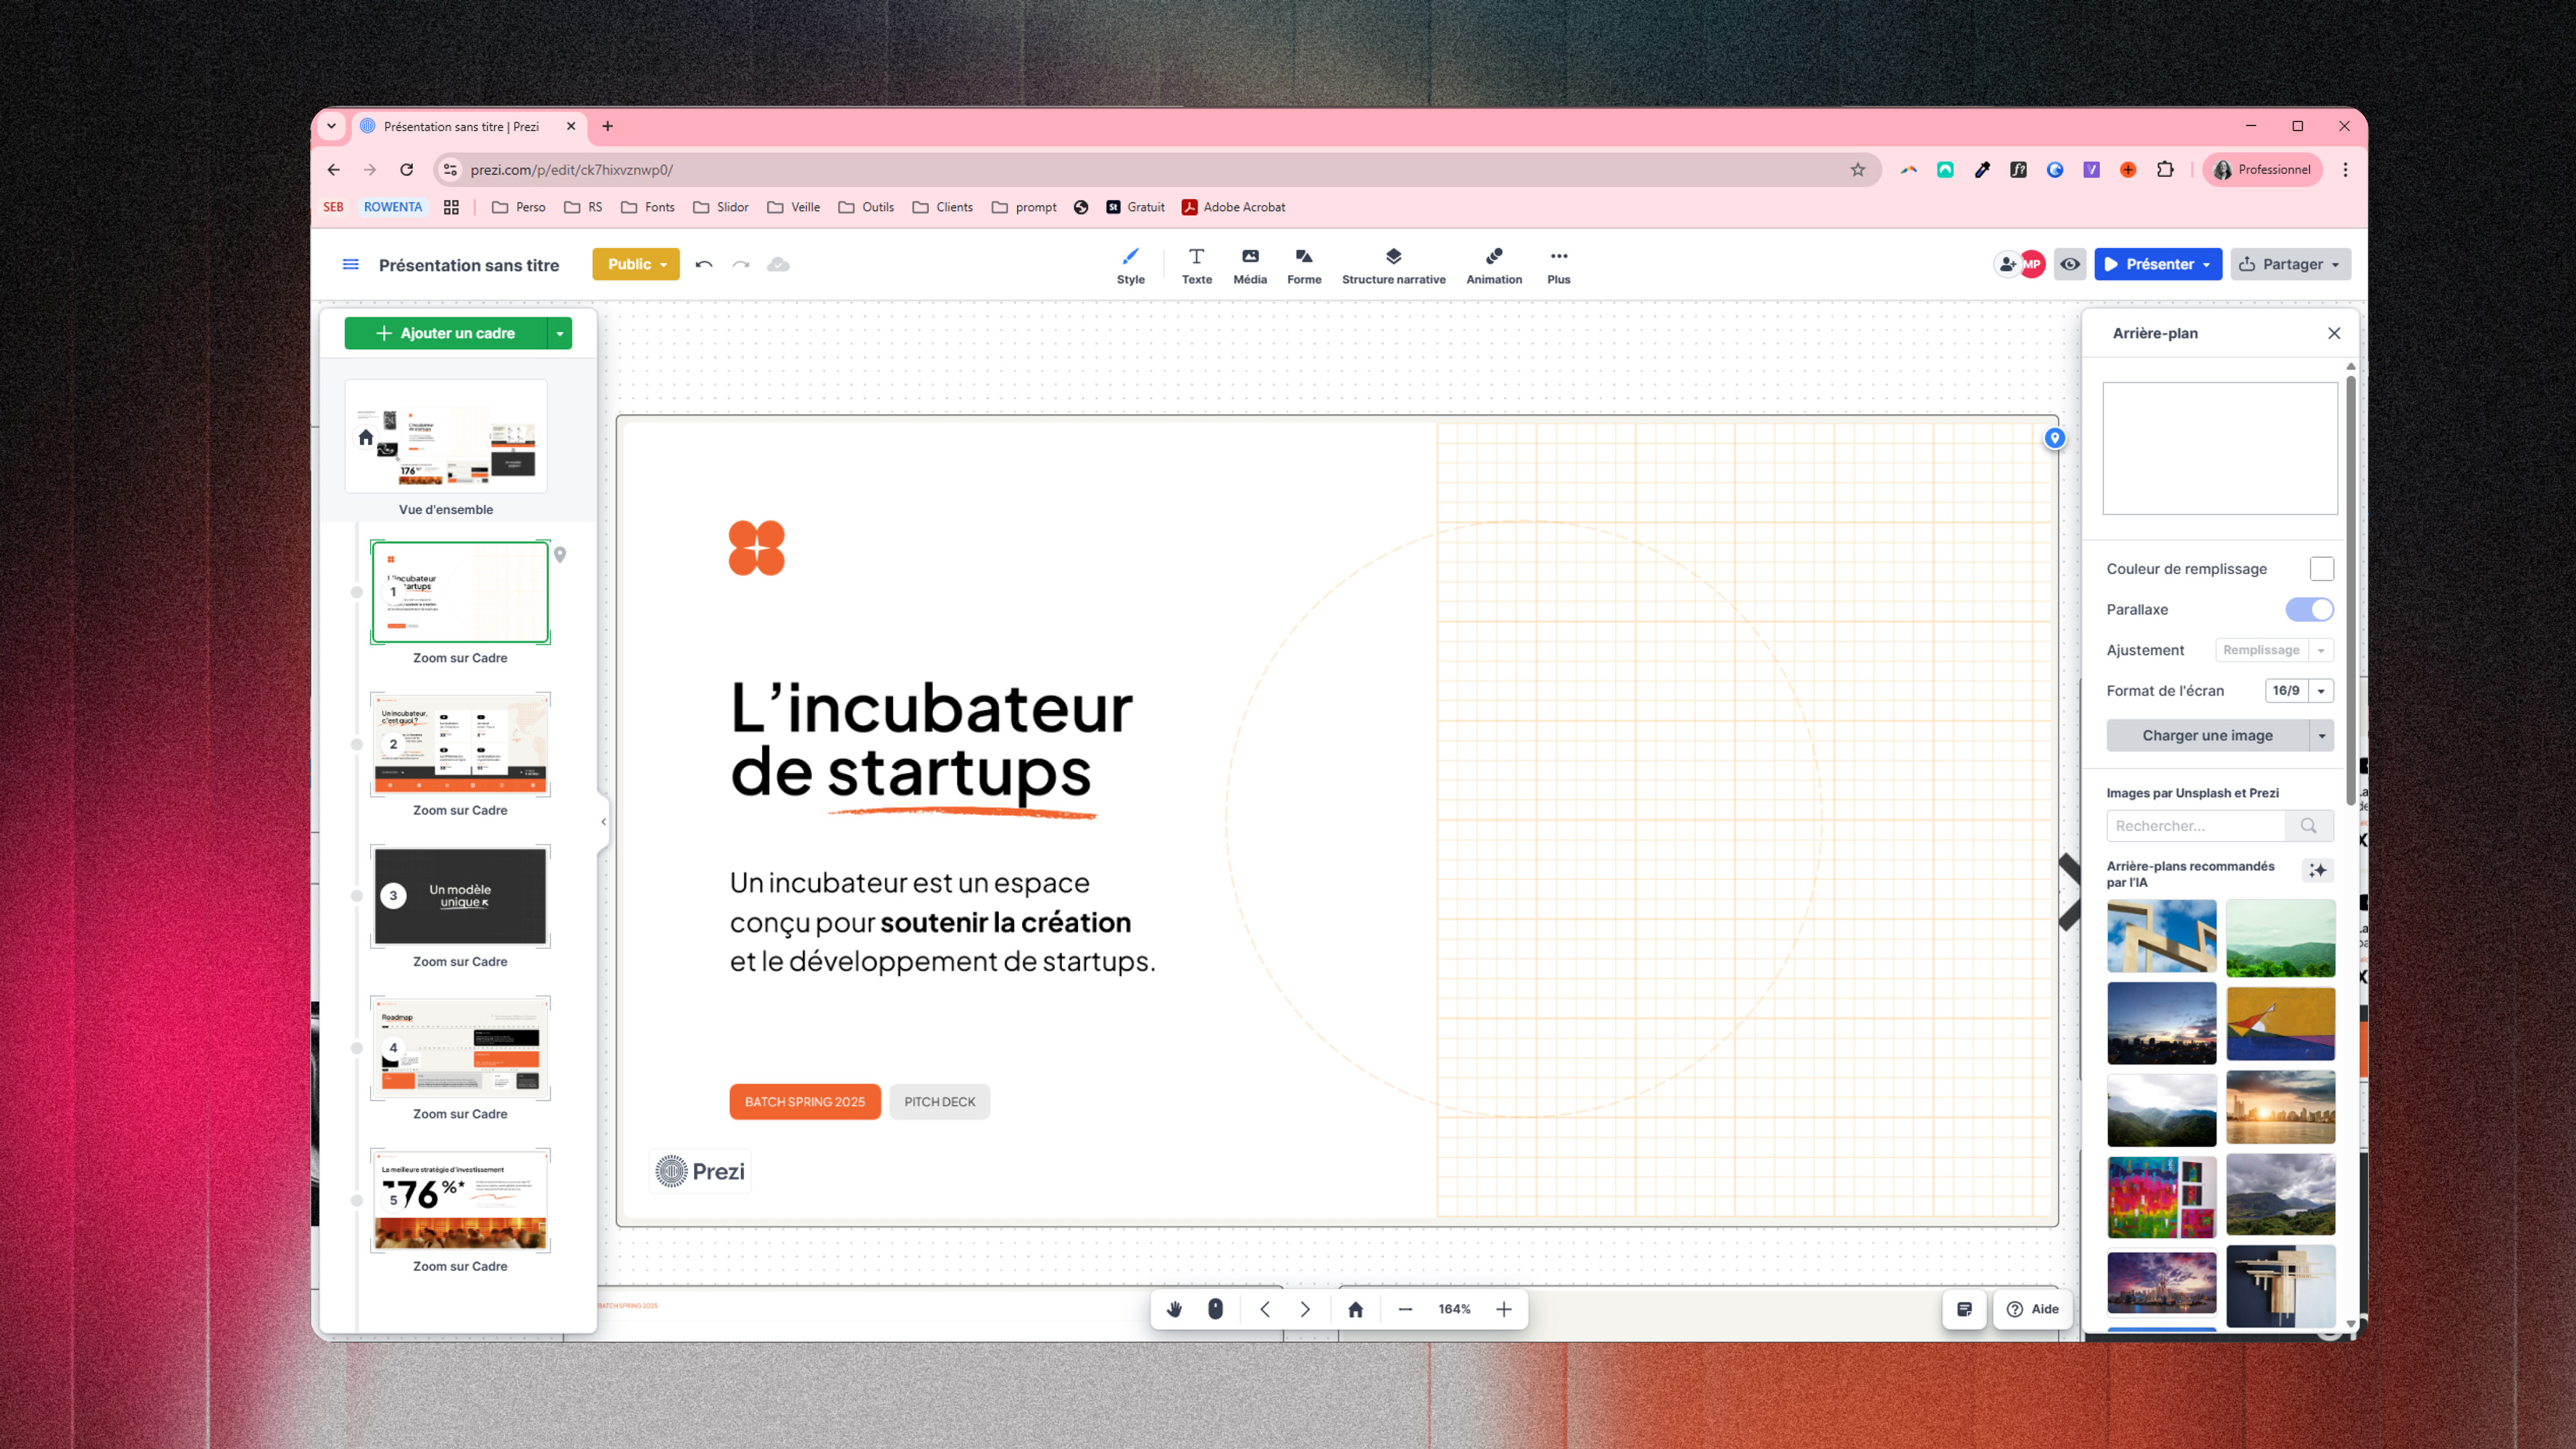Toggle the Parallaxe switch
Screen dimensions: 2576x1449
(2309, 609)
